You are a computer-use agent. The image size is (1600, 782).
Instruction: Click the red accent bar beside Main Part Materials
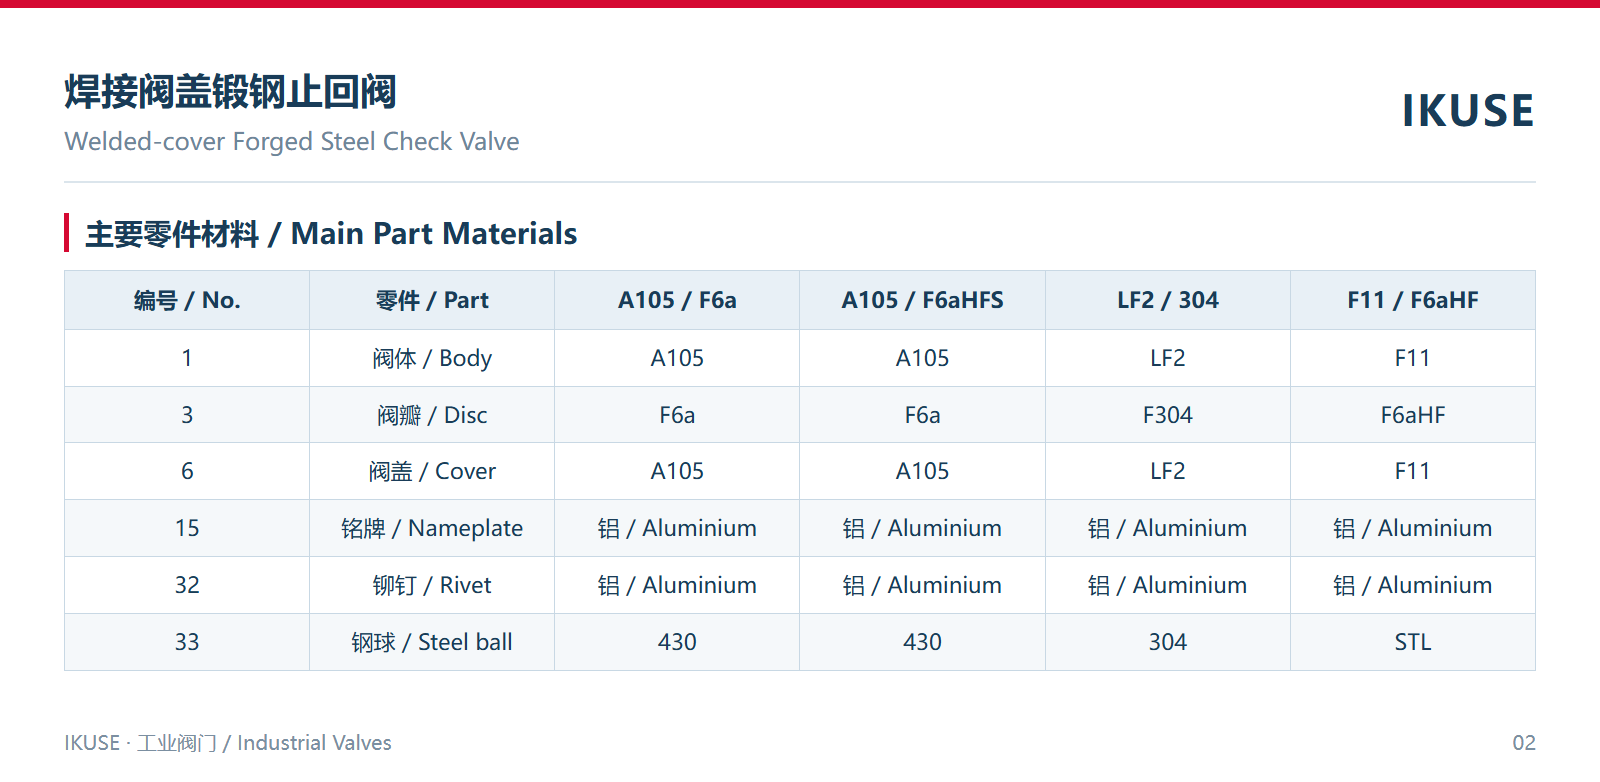pyautogui.click(x=67, y=233)
